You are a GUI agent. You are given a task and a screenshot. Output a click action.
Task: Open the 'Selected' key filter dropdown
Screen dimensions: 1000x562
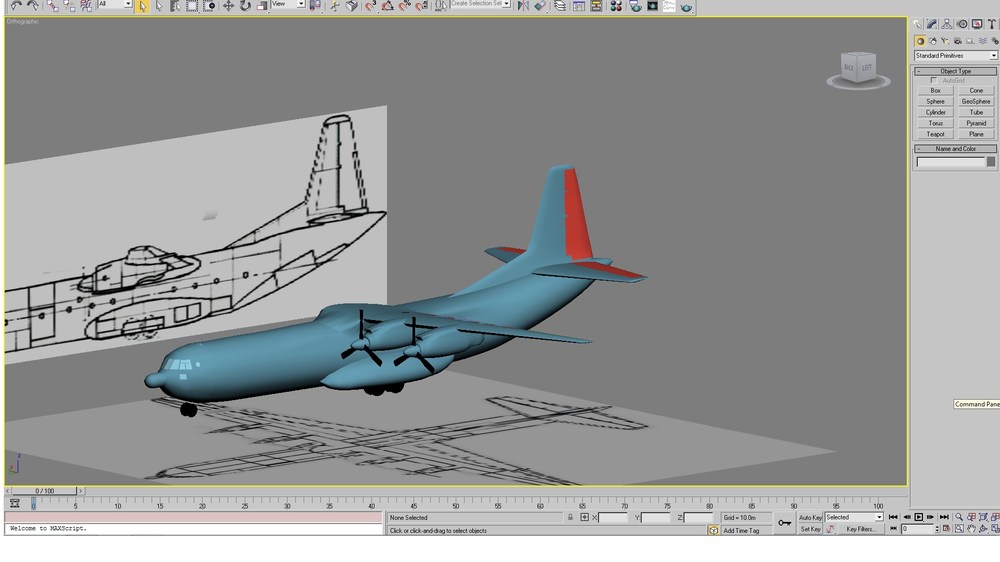(x=854, y=517)
